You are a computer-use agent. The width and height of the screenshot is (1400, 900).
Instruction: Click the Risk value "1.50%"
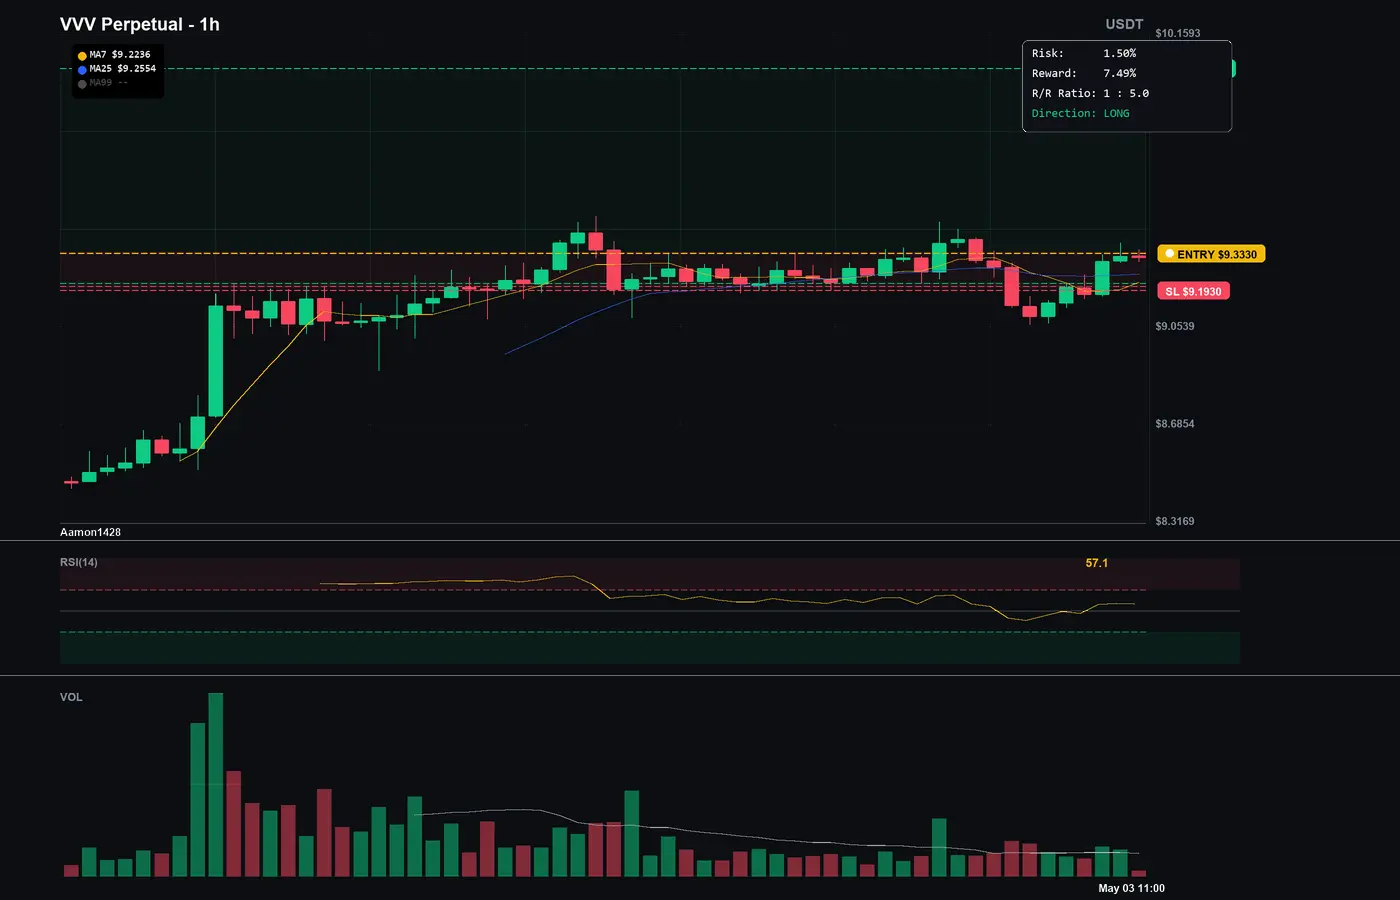click(1120, 53)
